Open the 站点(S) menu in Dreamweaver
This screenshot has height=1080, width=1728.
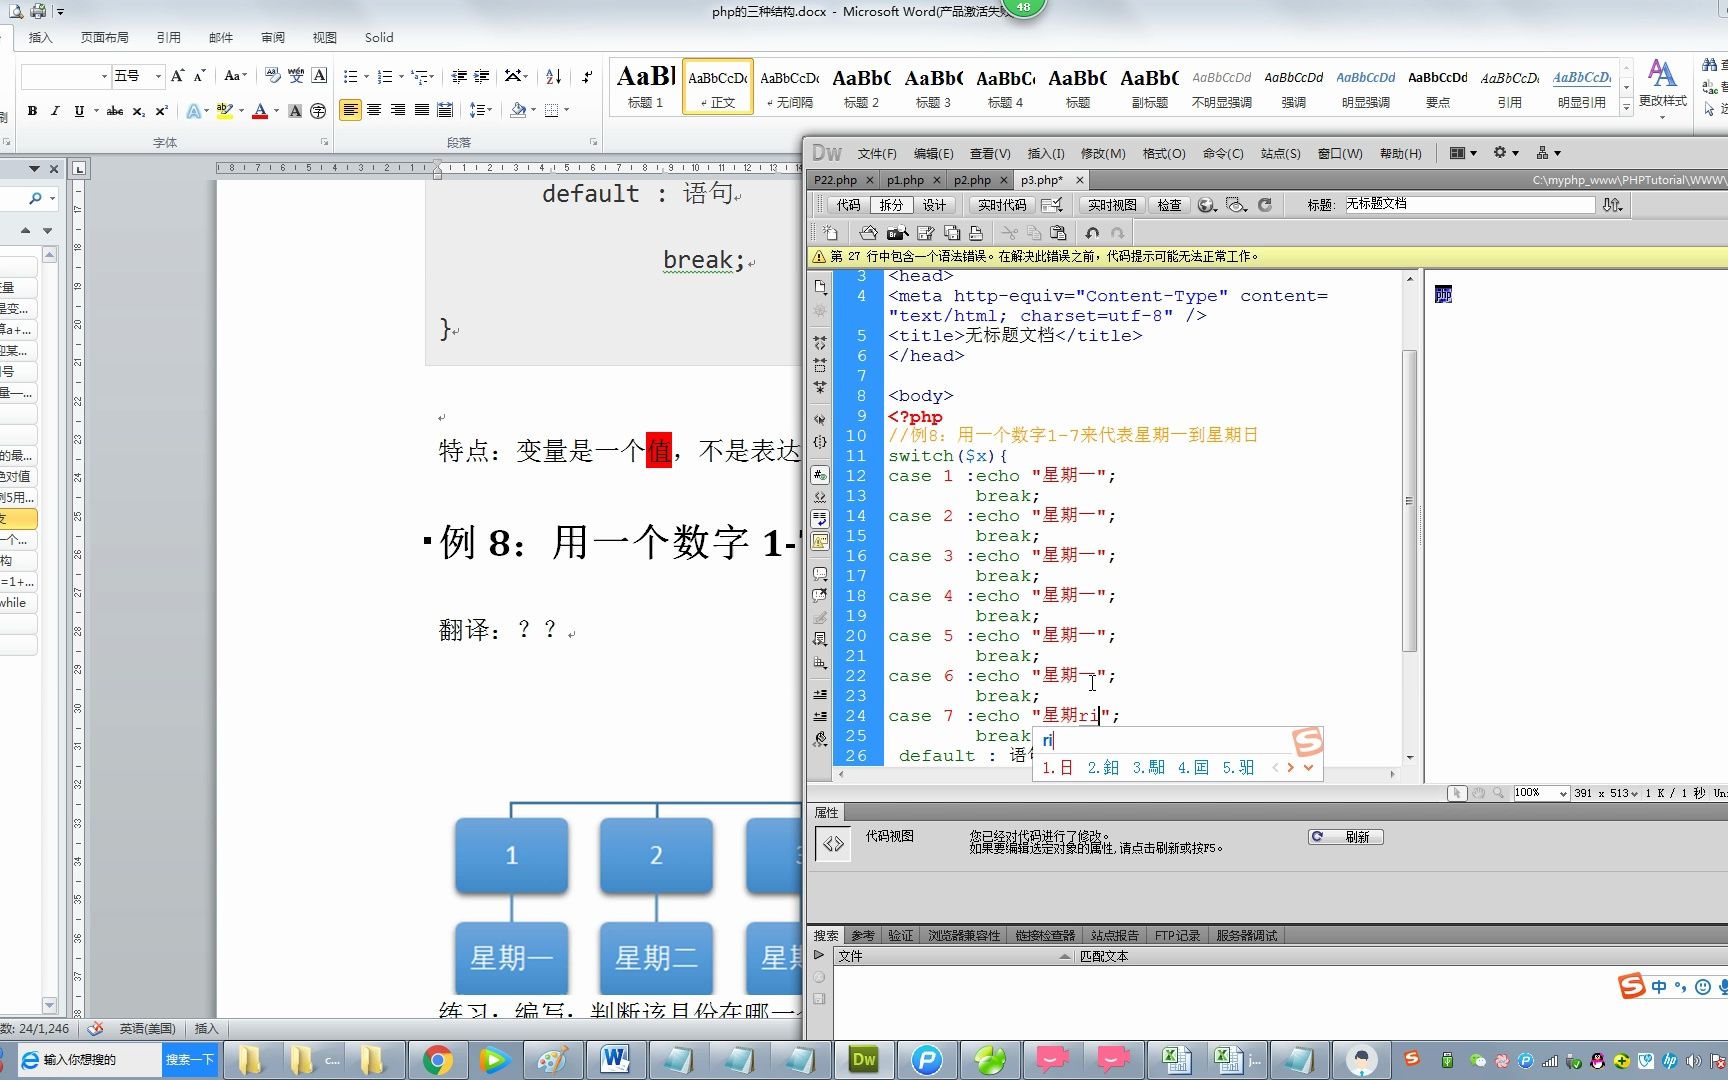(x=1280, y=154)
